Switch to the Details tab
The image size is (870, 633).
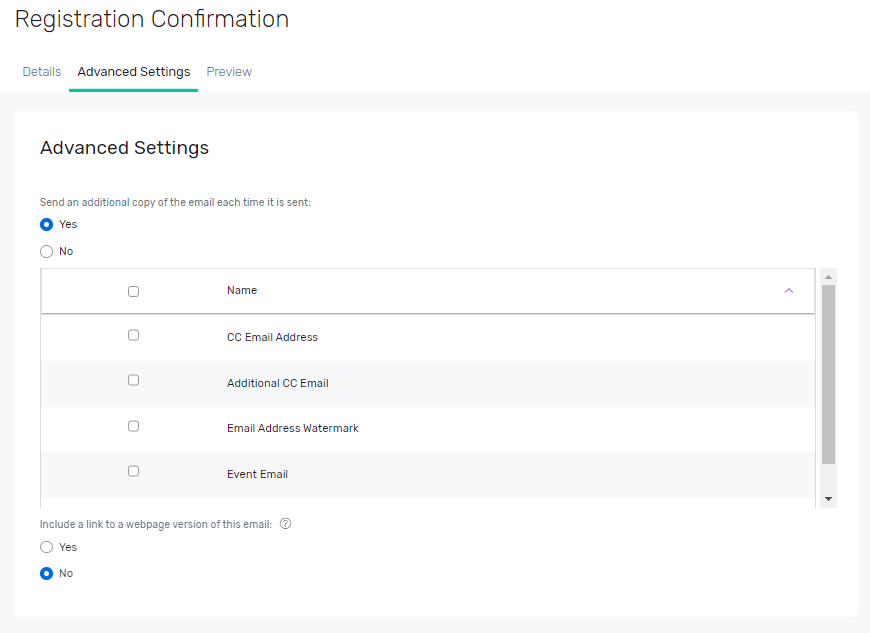42,72
